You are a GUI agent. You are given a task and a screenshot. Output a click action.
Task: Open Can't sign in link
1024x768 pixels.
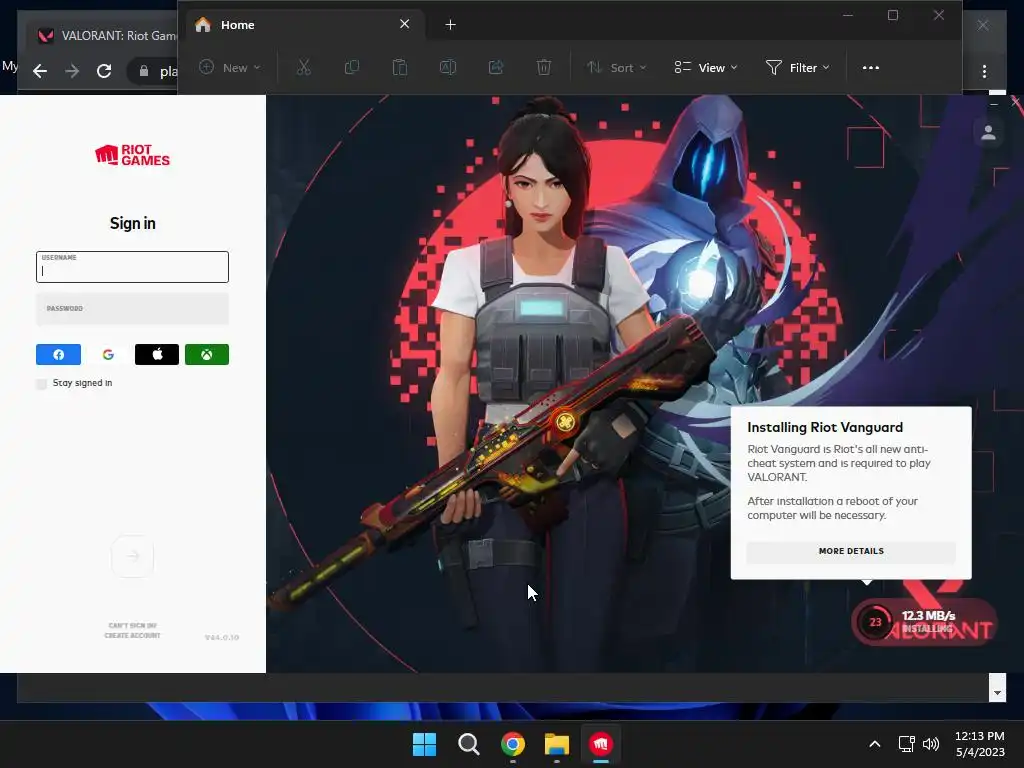pos(133,626)
